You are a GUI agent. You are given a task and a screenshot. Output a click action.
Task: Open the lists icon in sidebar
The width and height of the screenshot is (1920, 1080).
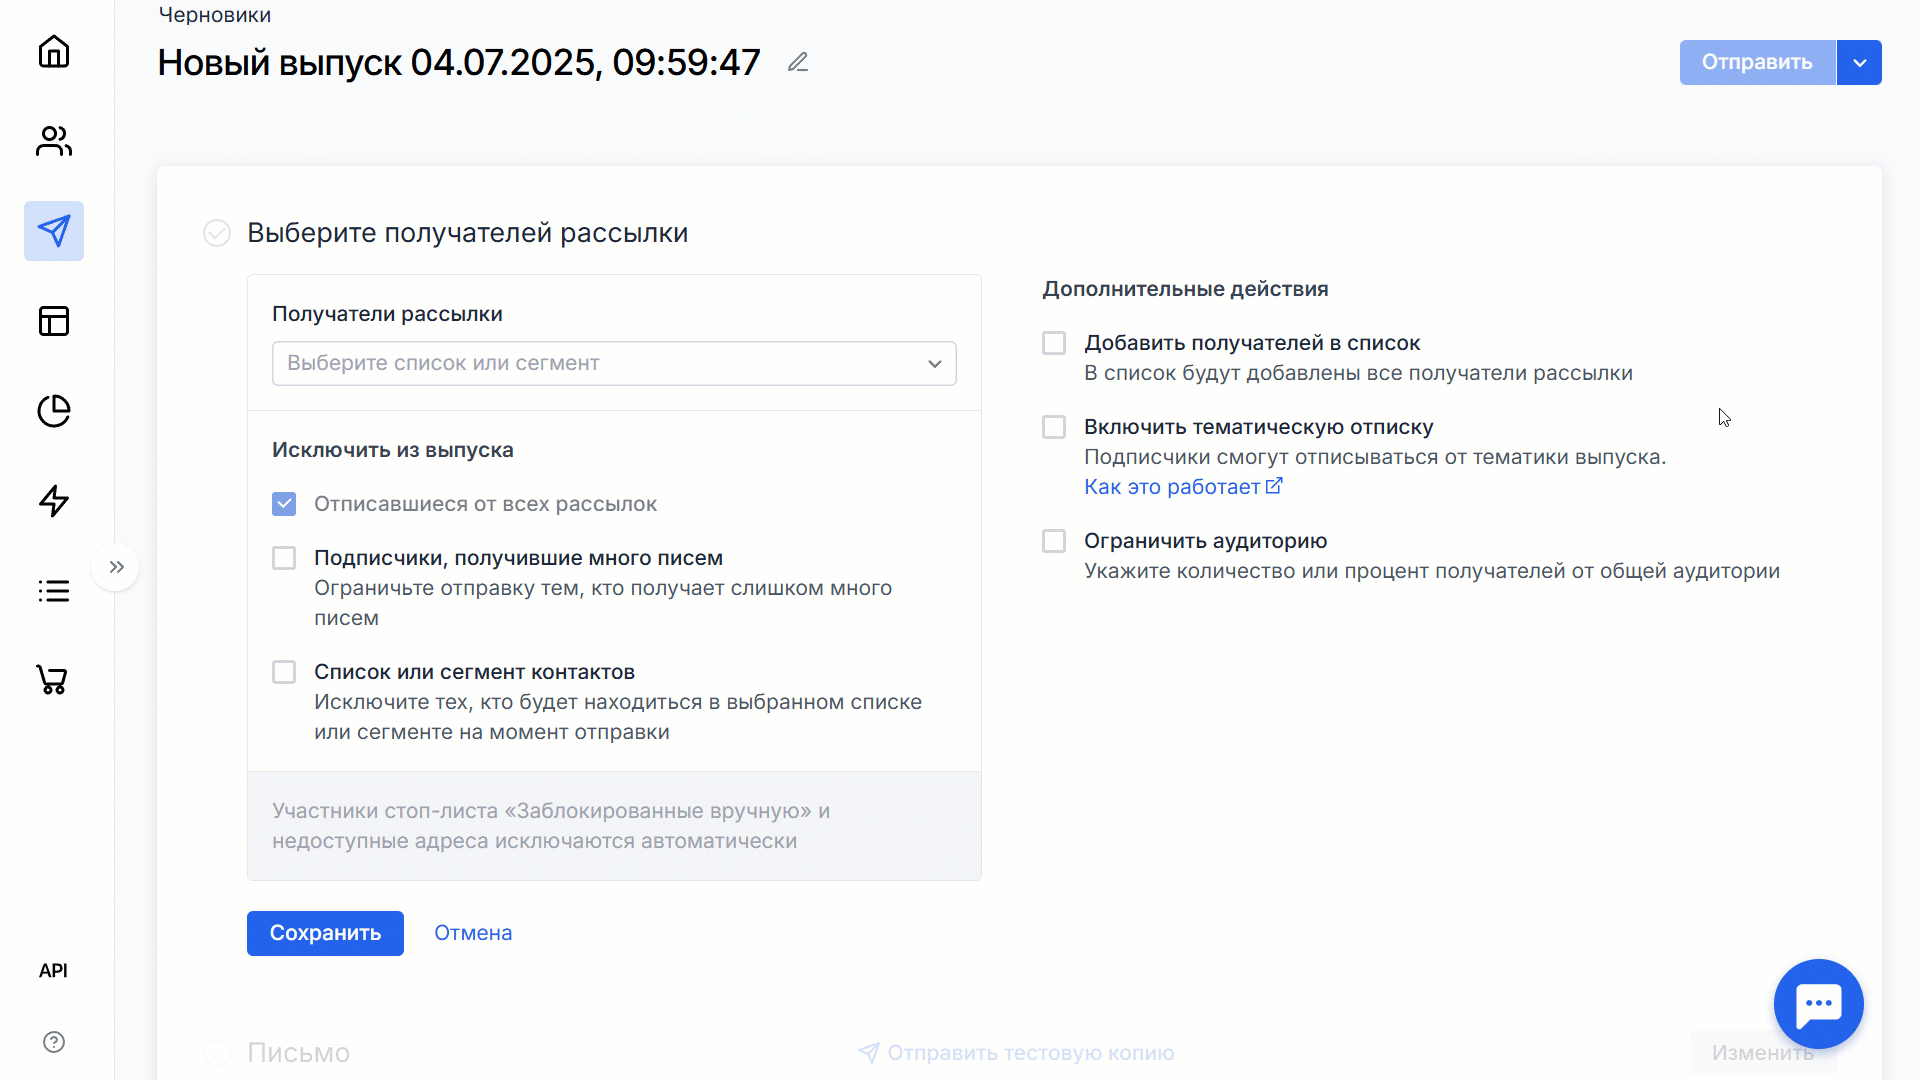54,591
